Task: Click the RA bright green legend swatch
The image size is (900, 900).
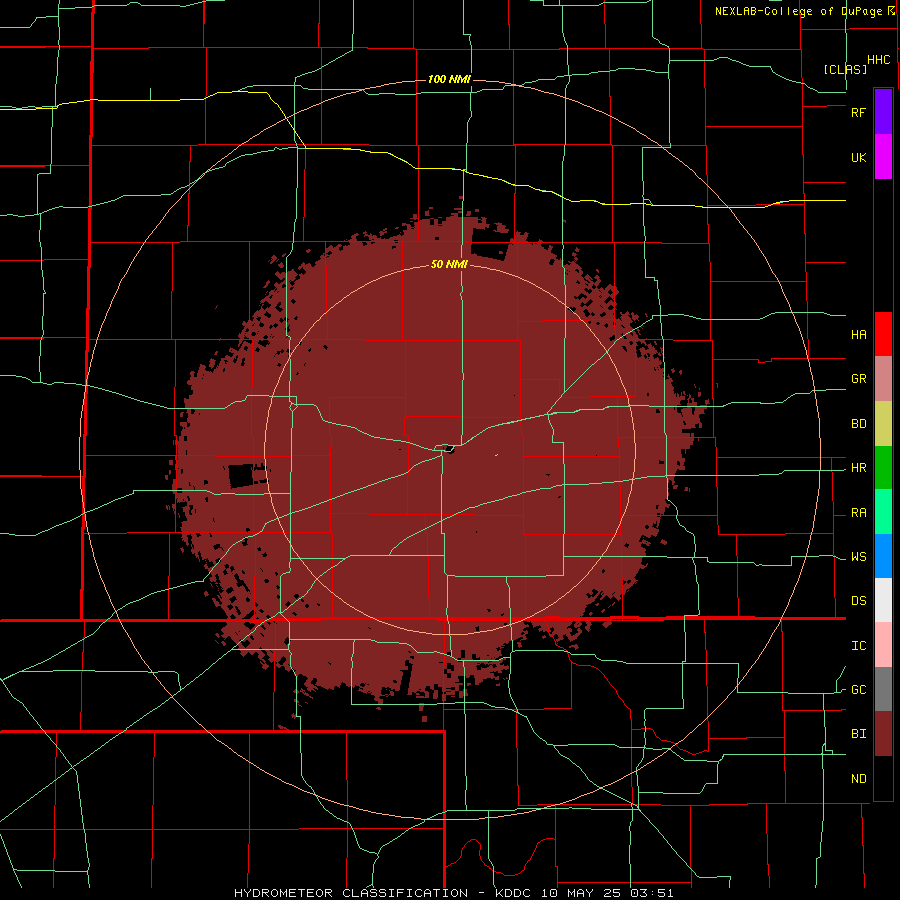Action: tap(883, 512)
